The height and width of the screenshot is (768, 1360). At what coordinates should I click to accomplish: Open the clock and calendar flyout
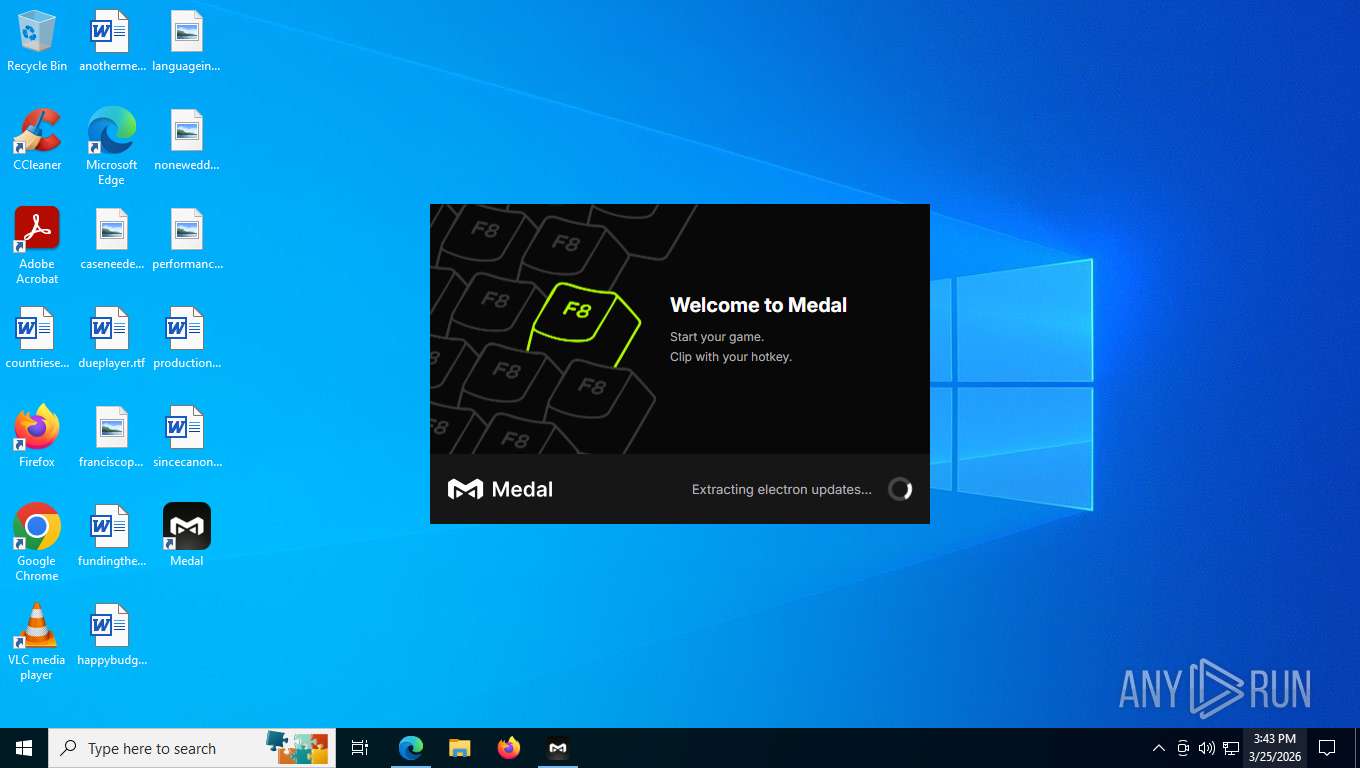tap(1274, 748)
